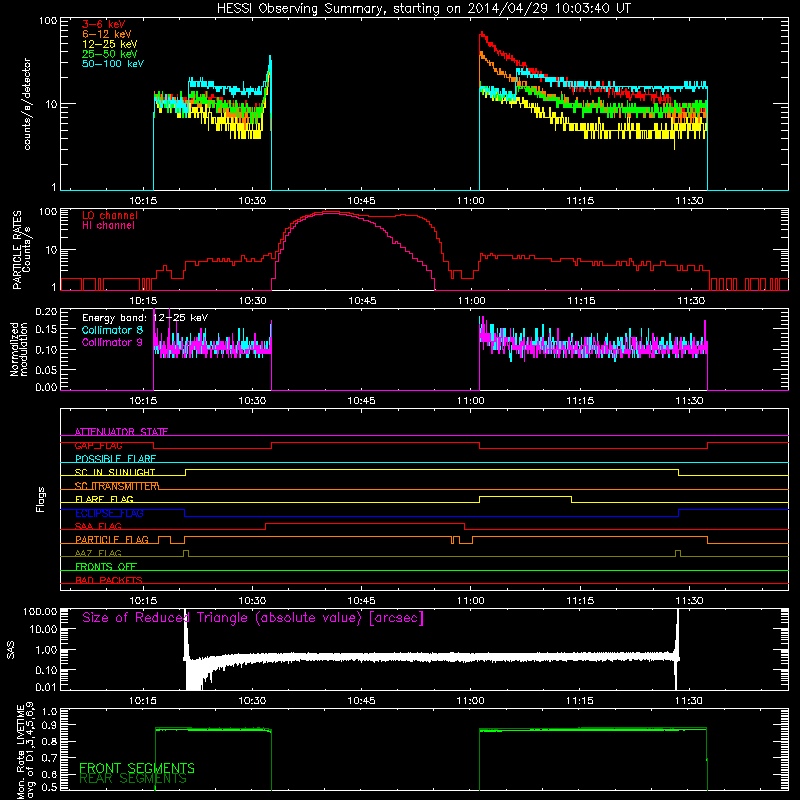Click the Normalized modulation axis title

click(18, 349)
